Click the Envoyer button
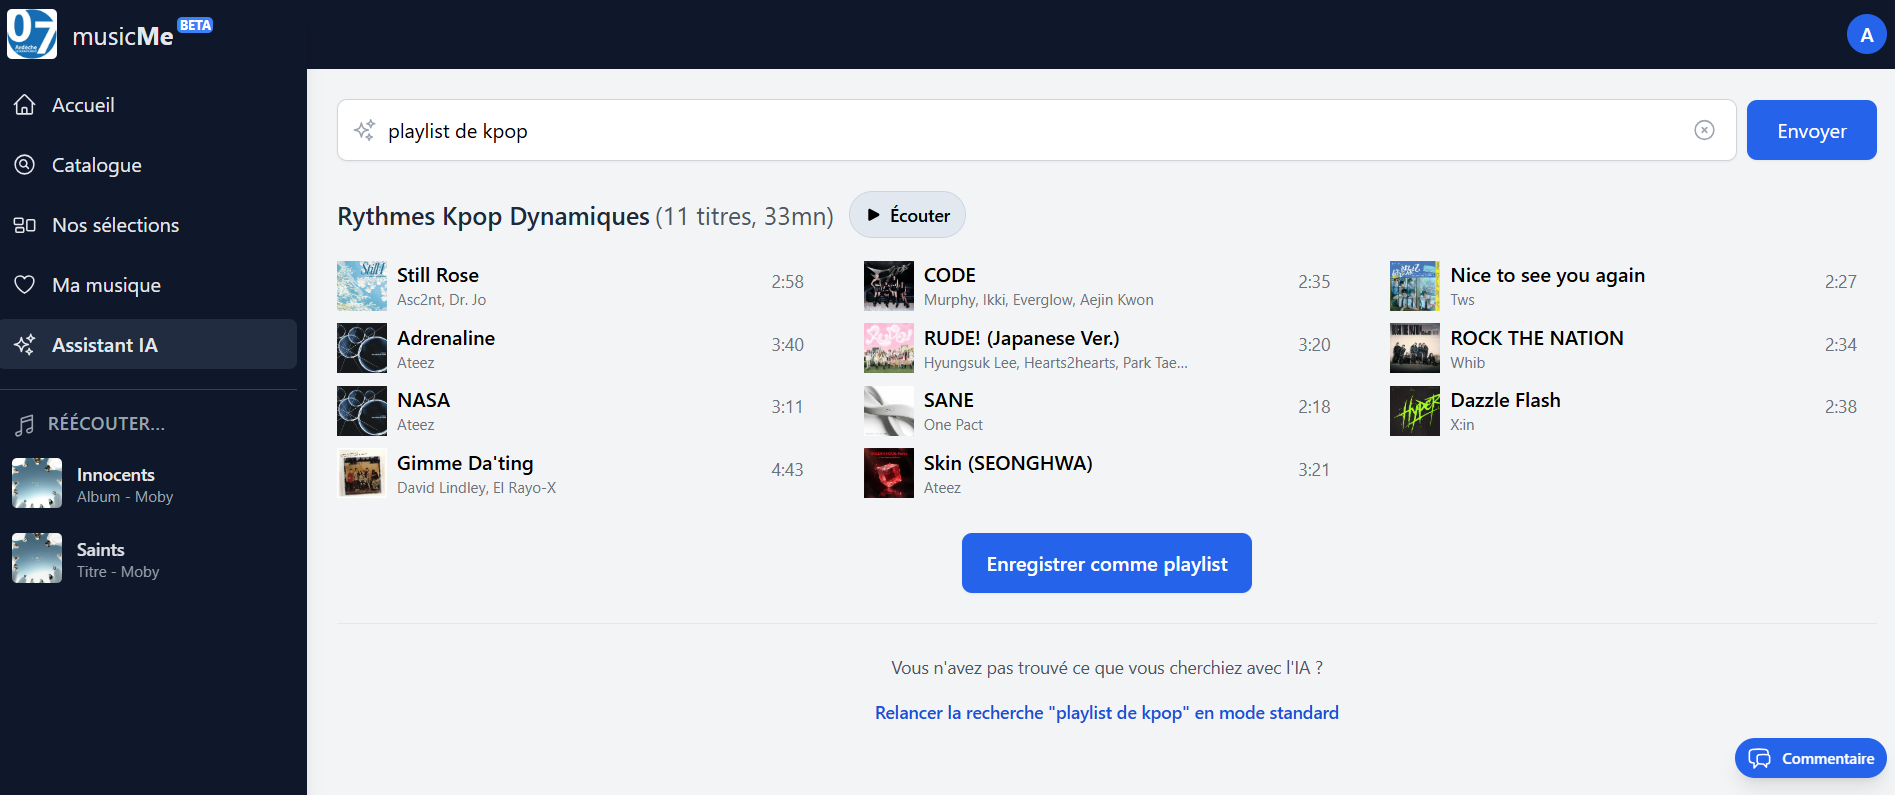The image size is (1895, 795). click(1811, 130)
